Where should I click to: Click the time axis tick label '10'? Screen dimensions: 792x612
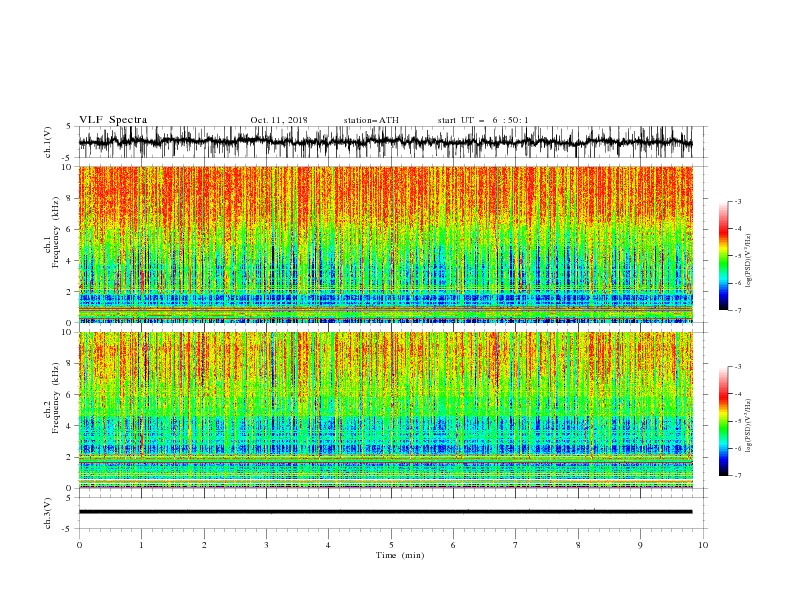(703, 545)
